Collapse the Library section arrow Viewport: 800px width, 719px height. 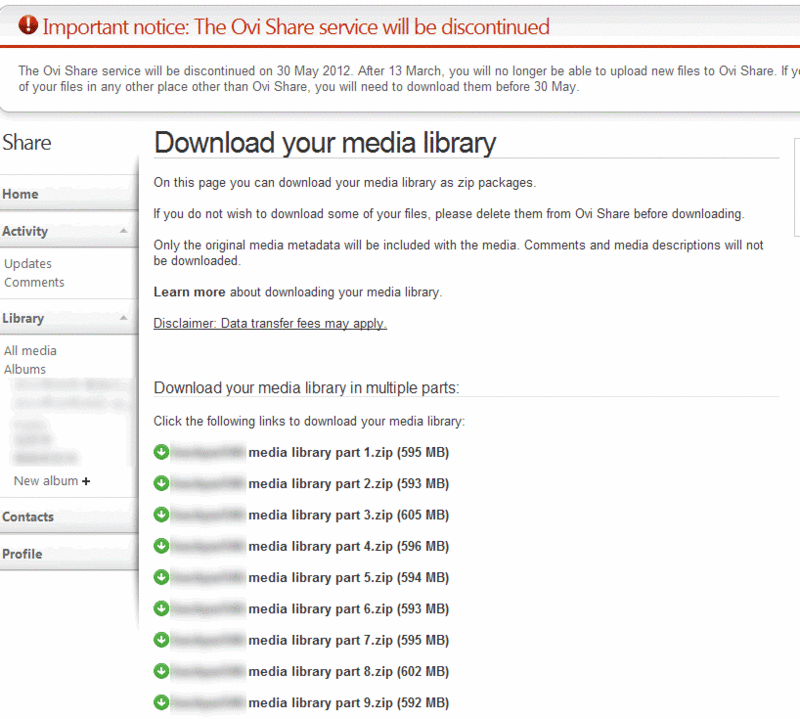click(123, 317)
